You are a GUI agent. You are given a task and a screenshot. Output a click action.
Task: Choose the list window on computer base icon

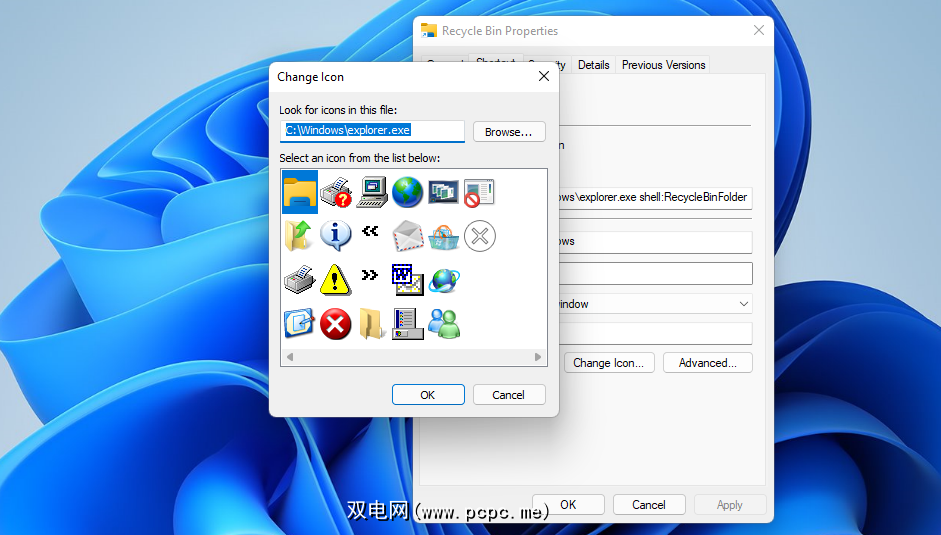[407, 324]
